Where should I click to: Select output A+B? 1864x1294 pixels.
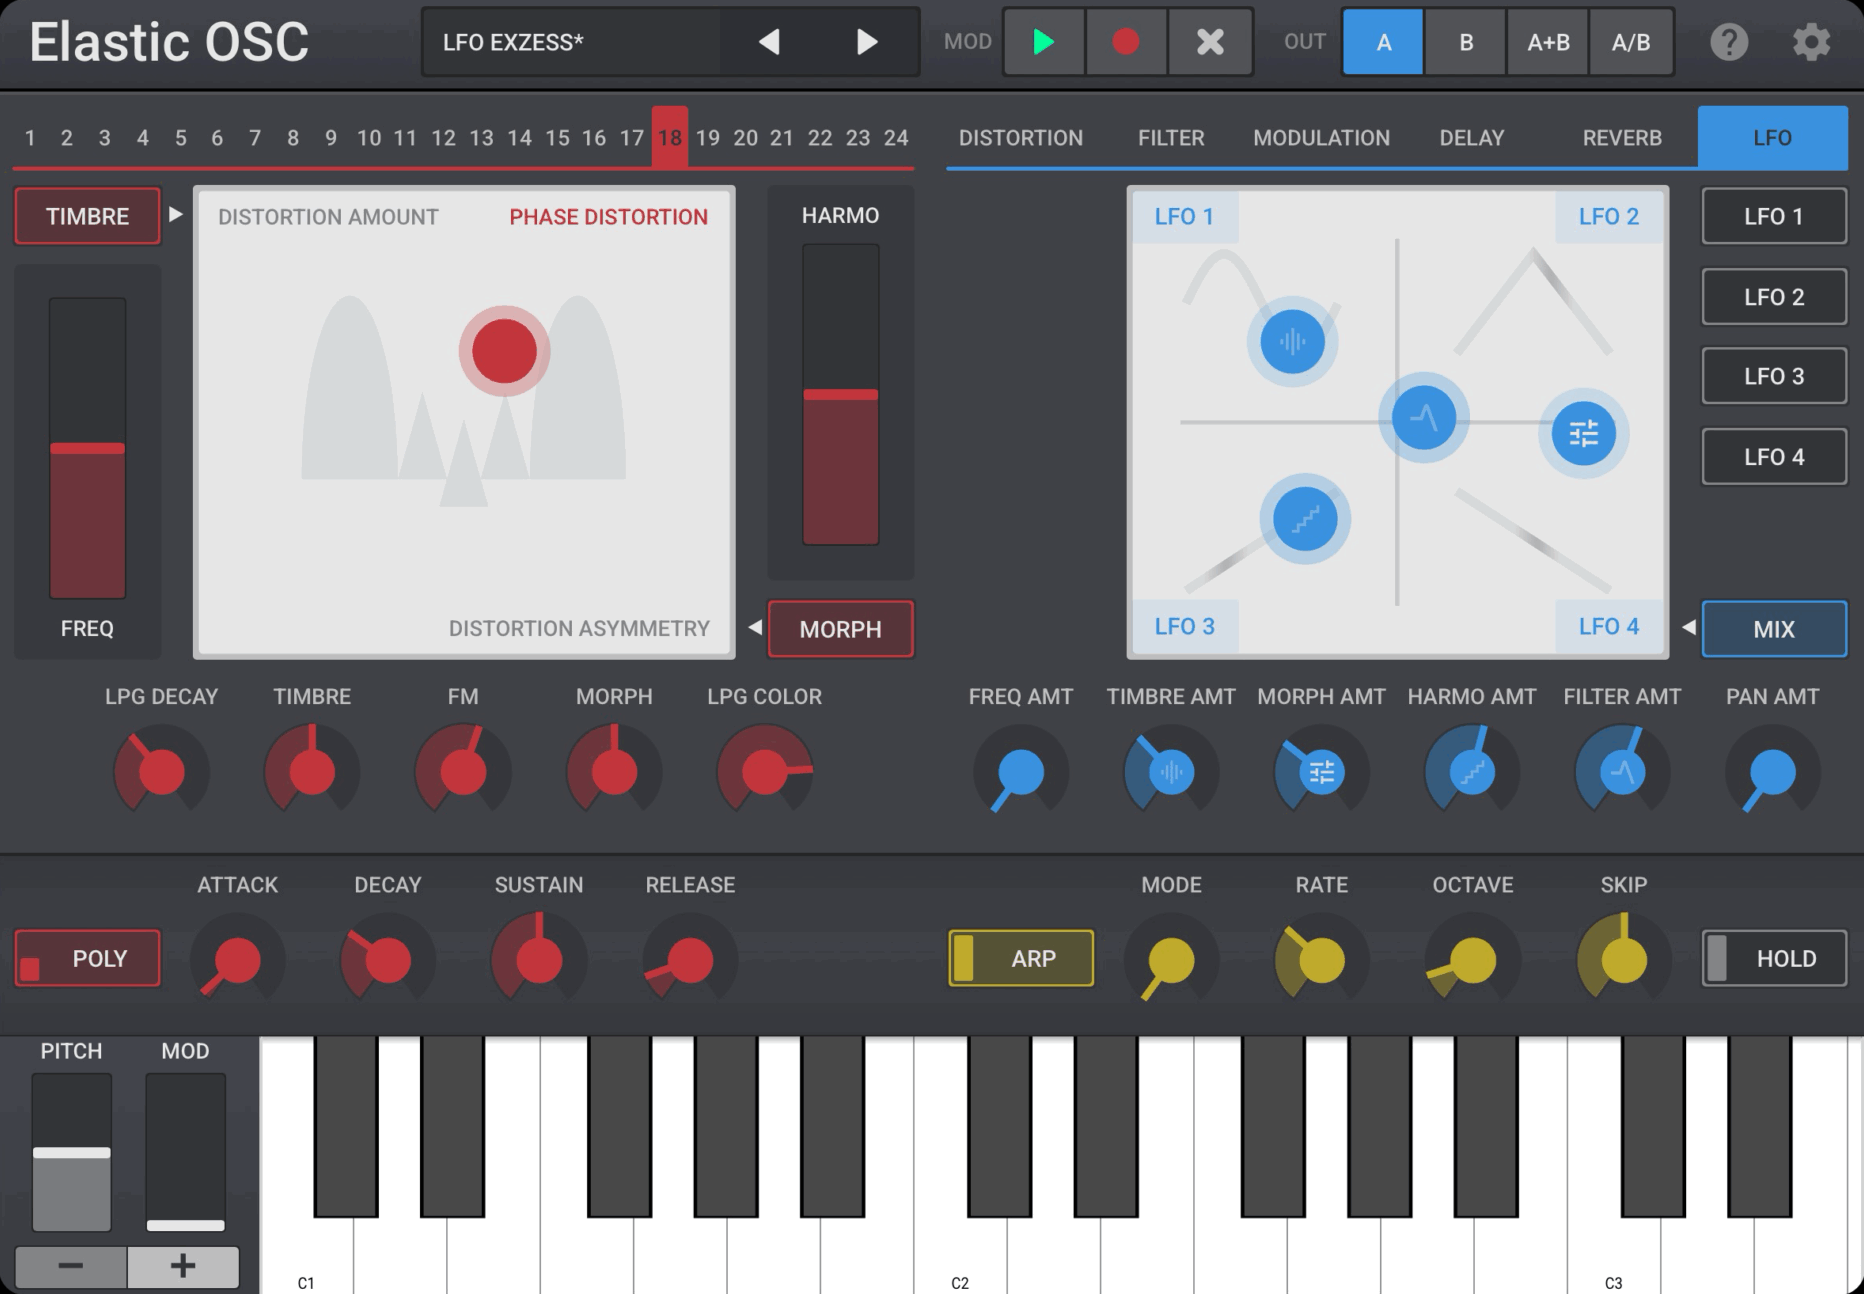(x=1548, y=42)
